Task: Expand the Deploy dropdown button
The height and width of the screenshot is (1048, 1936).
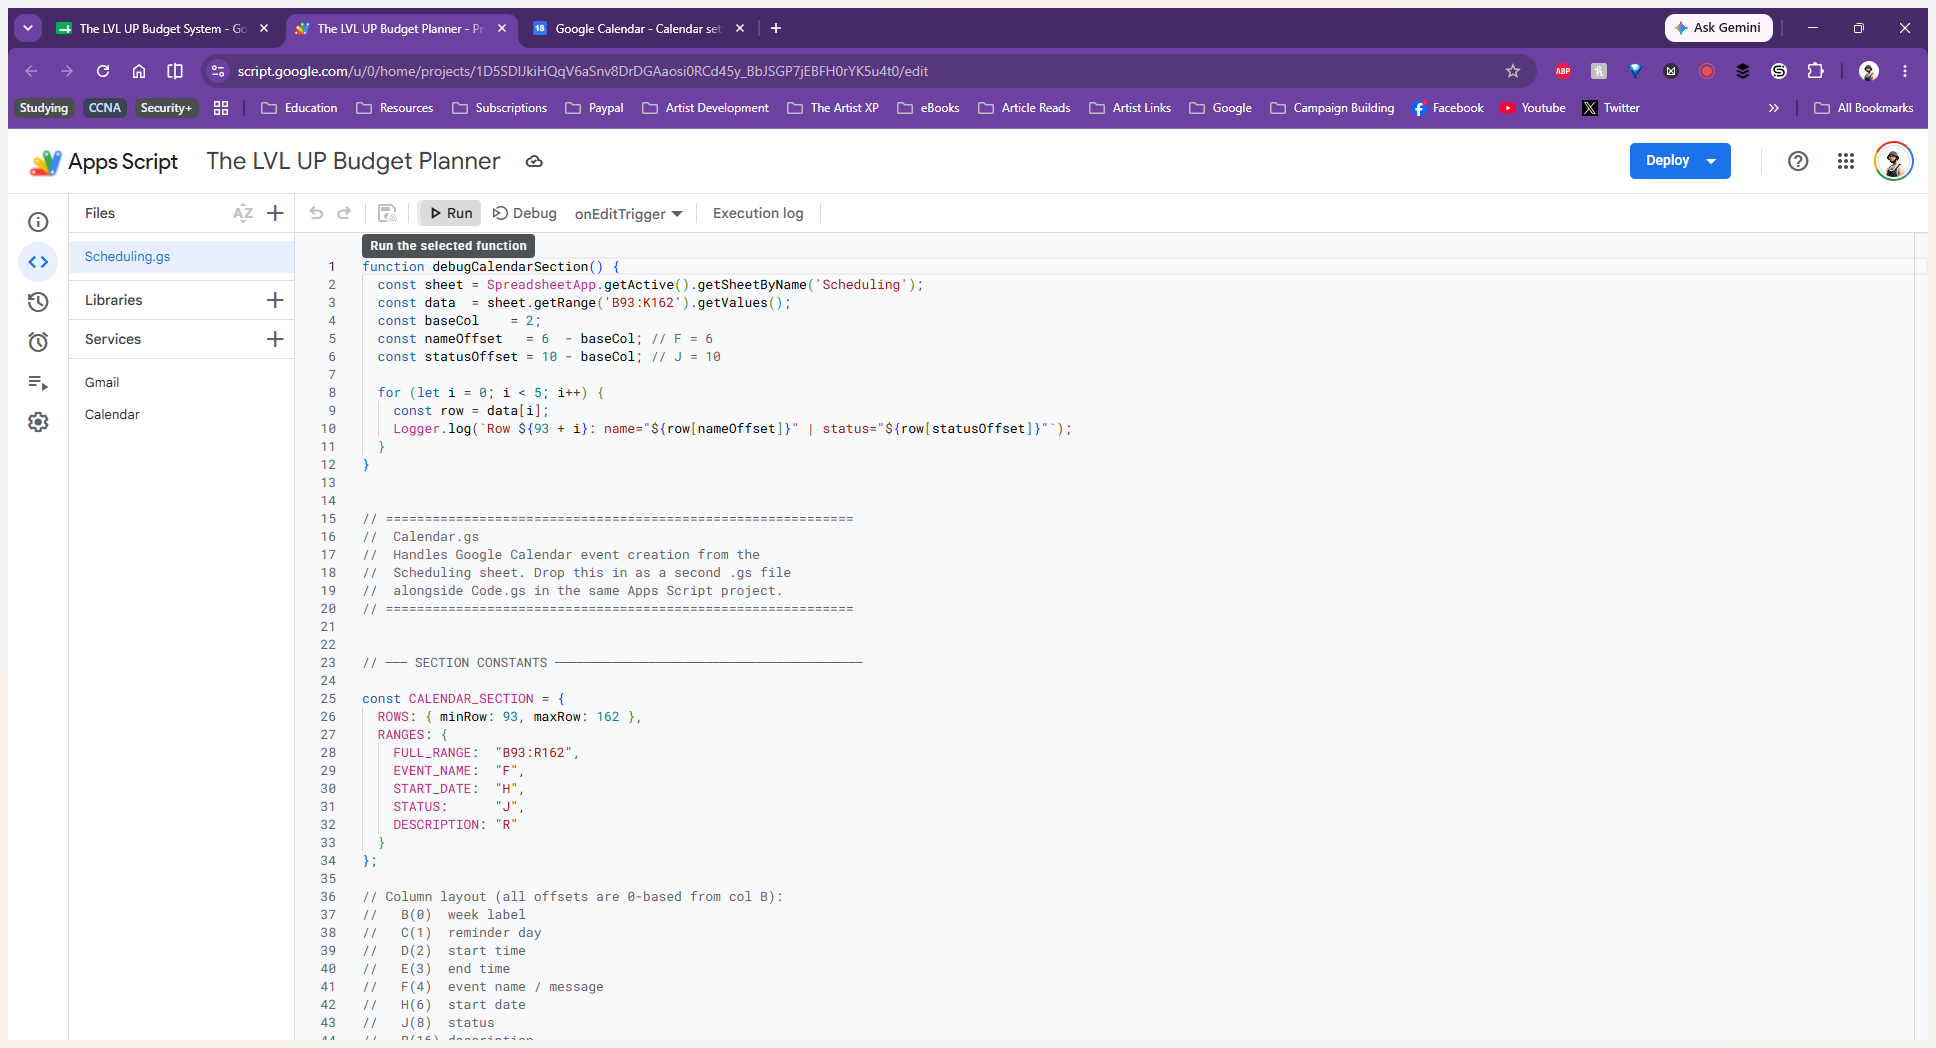Action: coord(1711,161)
